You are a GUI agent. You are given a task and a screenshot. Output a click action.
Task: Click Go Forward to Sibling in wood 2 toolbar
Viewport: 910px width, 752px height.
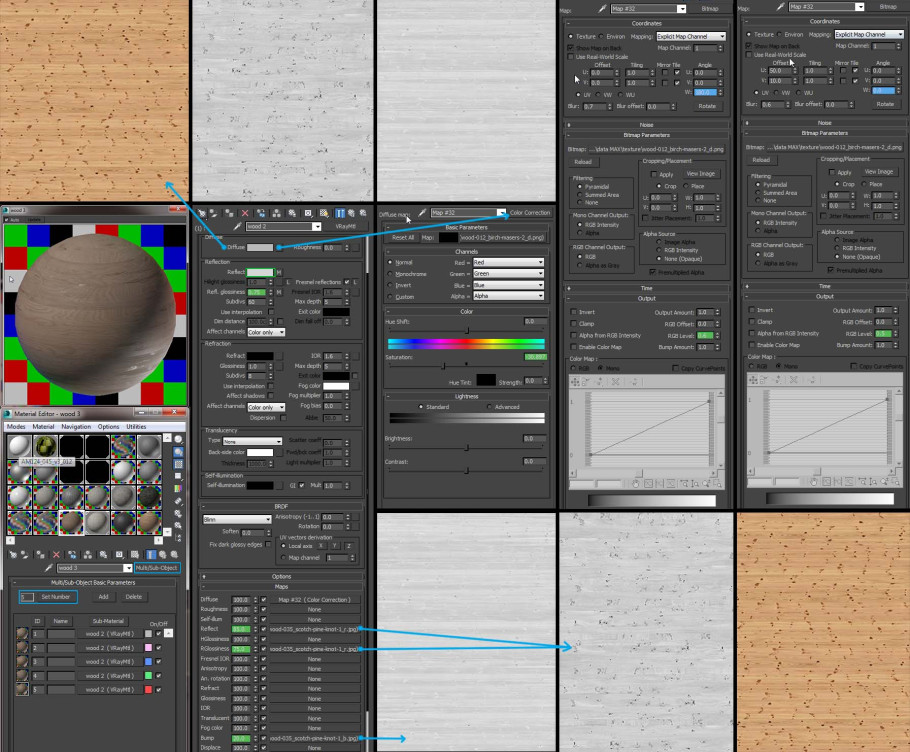pos(363,214)
